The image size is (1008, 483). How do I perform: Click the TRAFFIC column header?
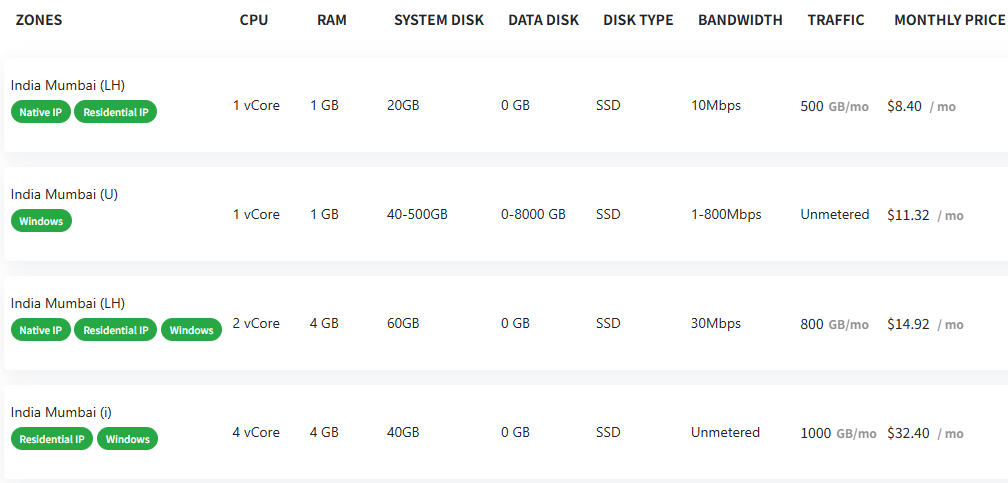pyautogui.click(x=836, y=20)
